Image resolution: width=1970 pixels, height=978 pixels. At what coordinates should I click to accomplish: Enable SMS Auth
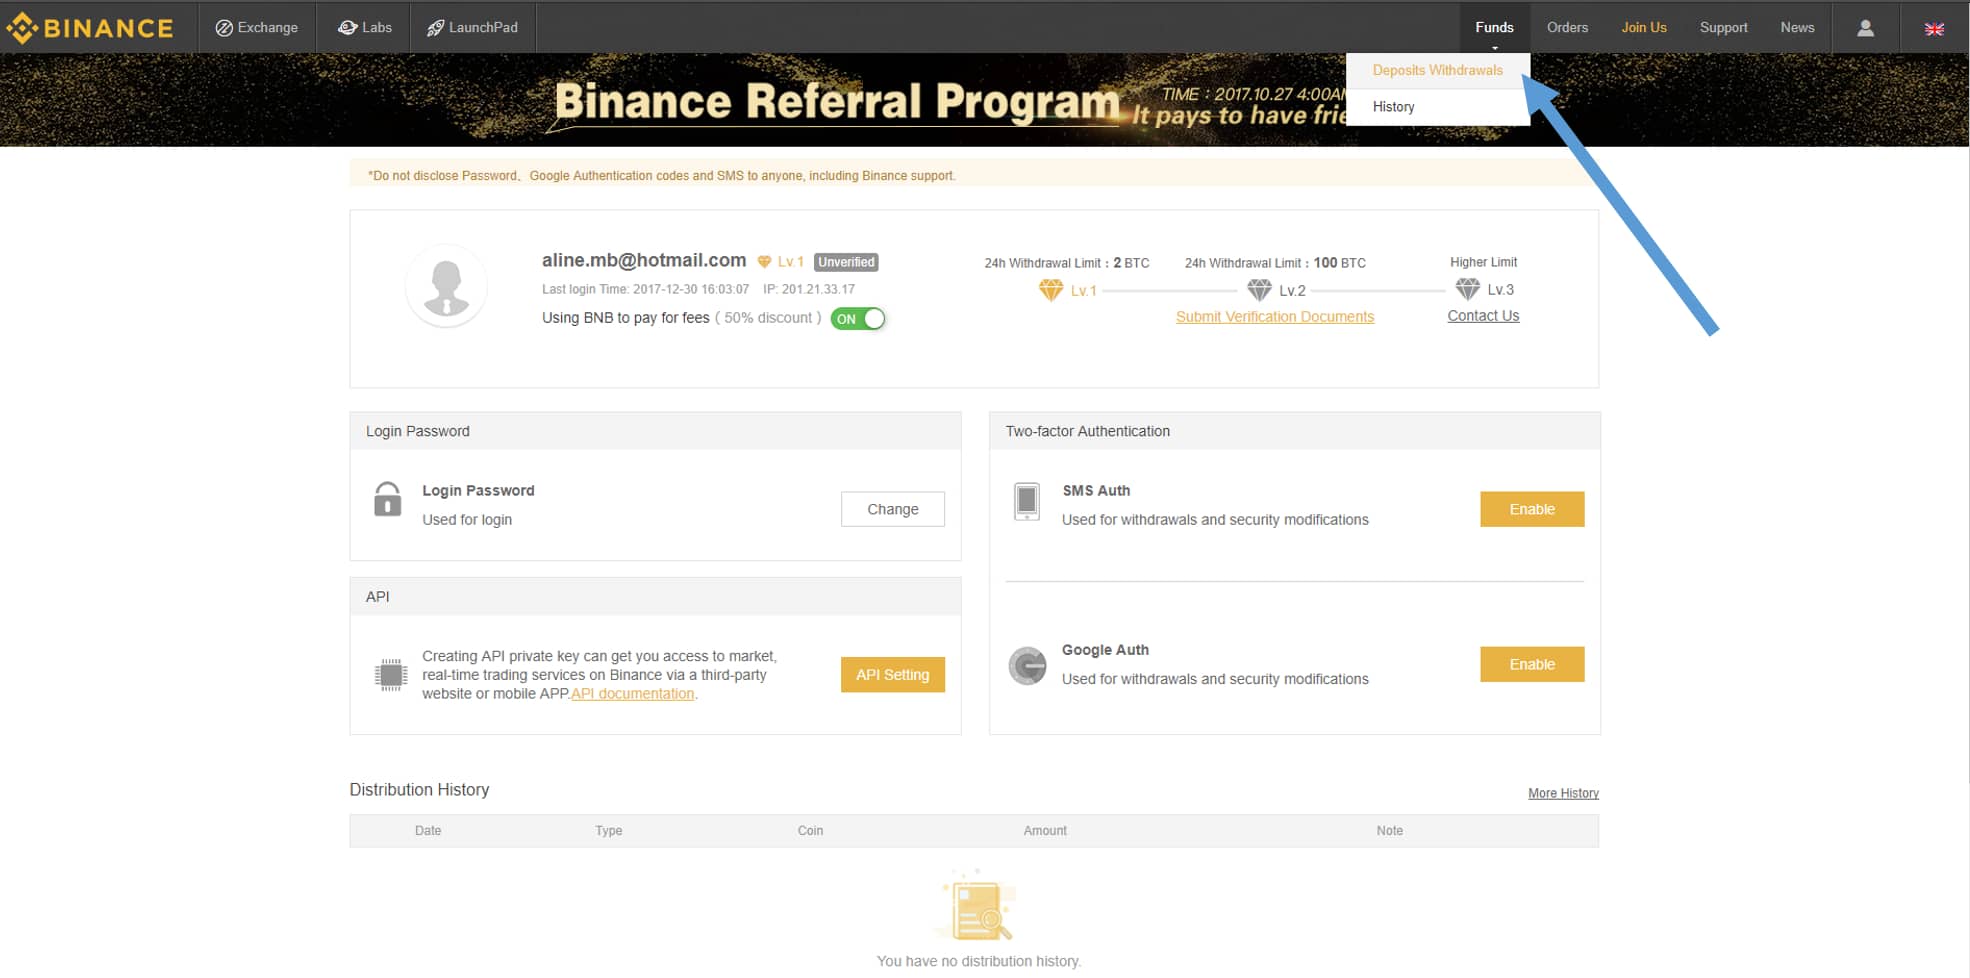click(x=1532, y=509)
